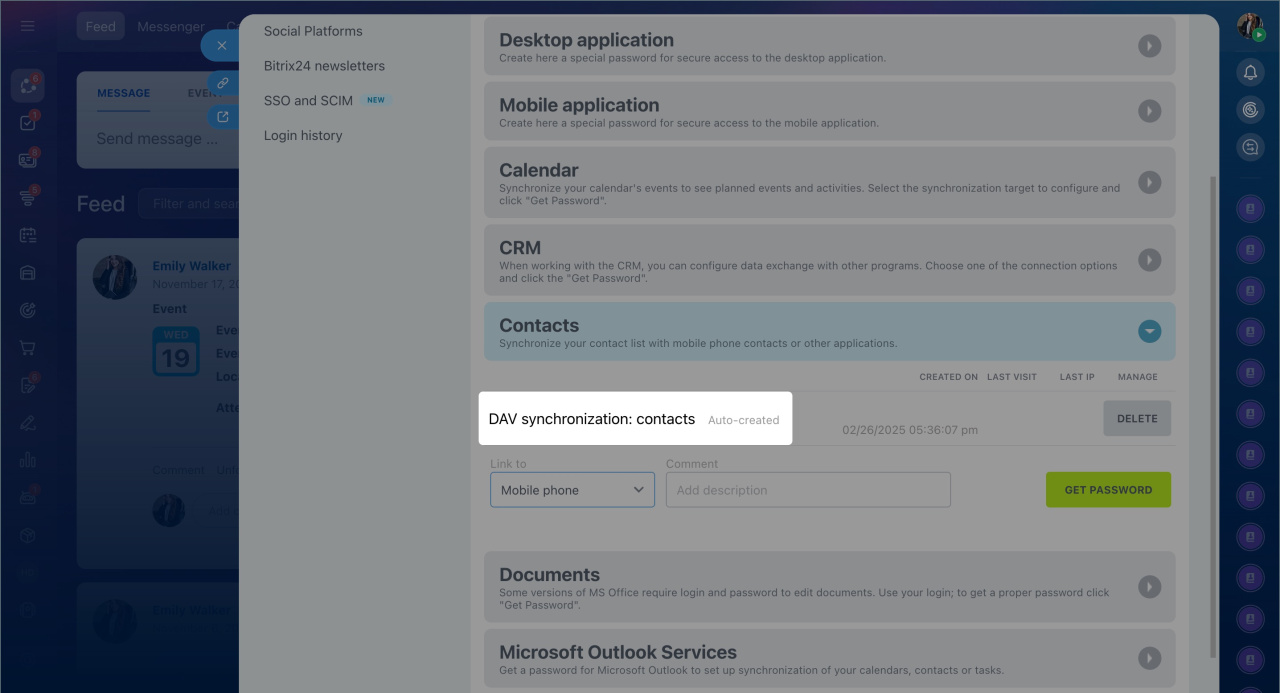The image size is (1280, 693).
Task: Open the Link to Mobile phone dropdown
Action: click(x=572, y=490)
